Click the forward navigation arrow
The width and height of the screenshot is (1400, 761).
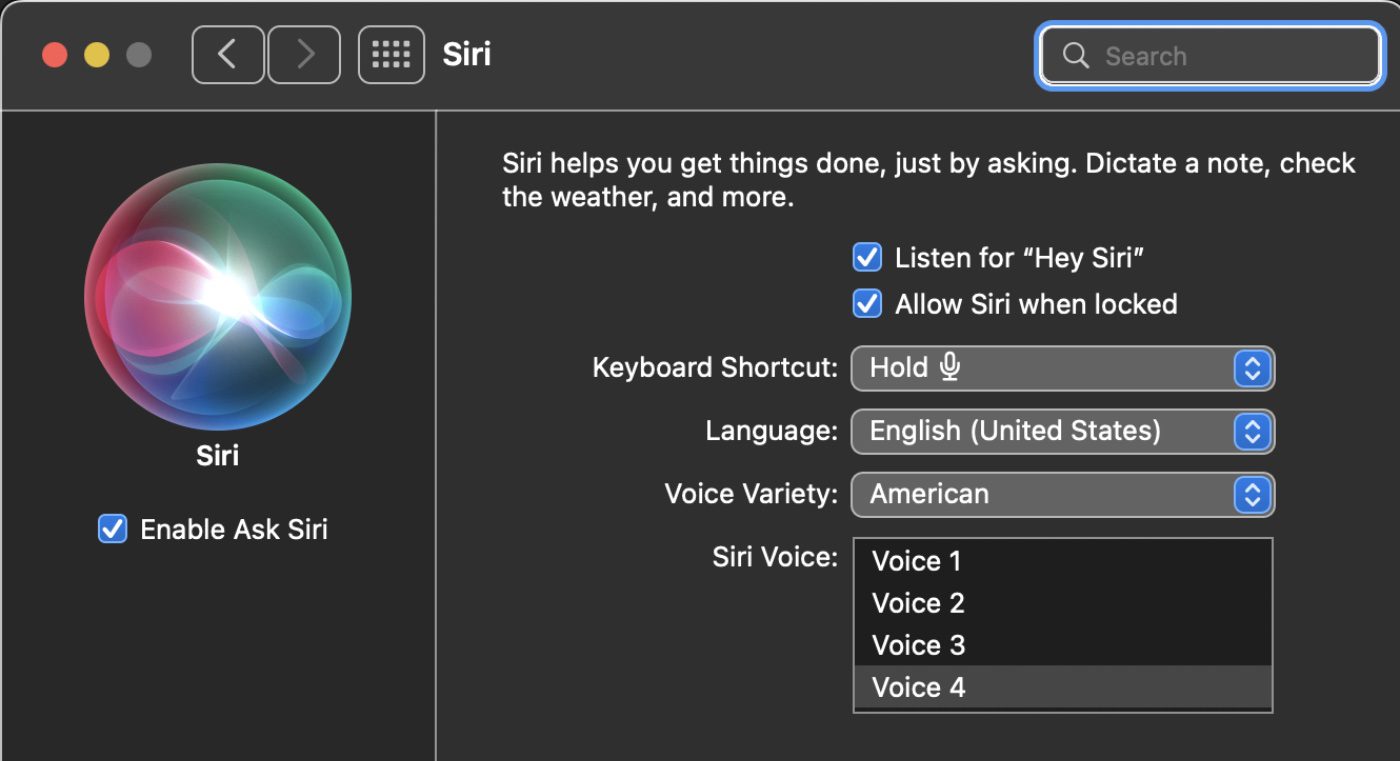coord(305,55)
